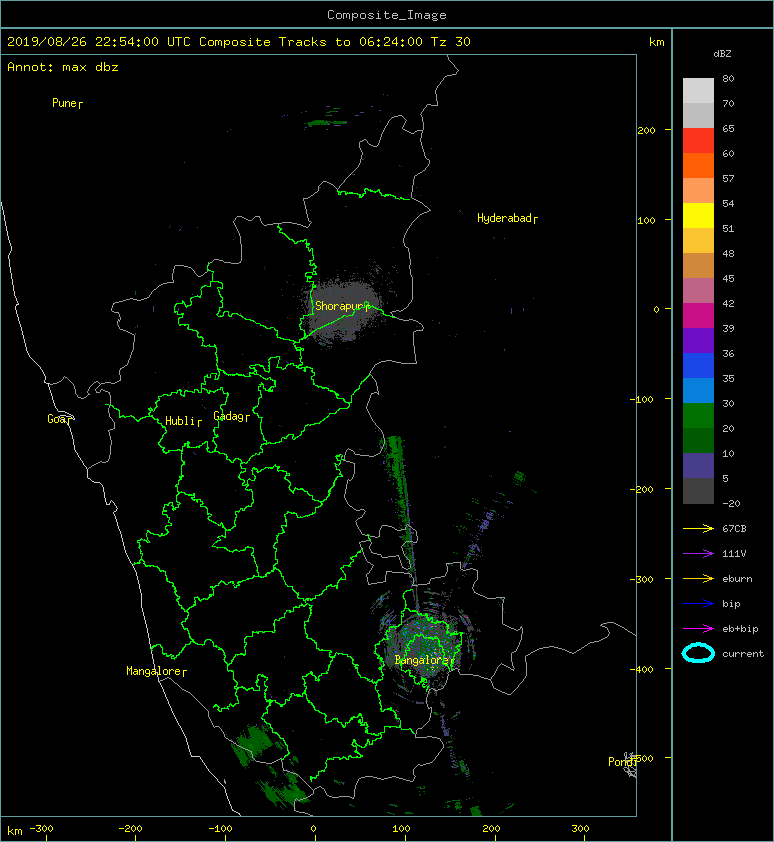Click the yellow eburn track arrow
Screen dimensions: 774x842
(x=698, y=579)
